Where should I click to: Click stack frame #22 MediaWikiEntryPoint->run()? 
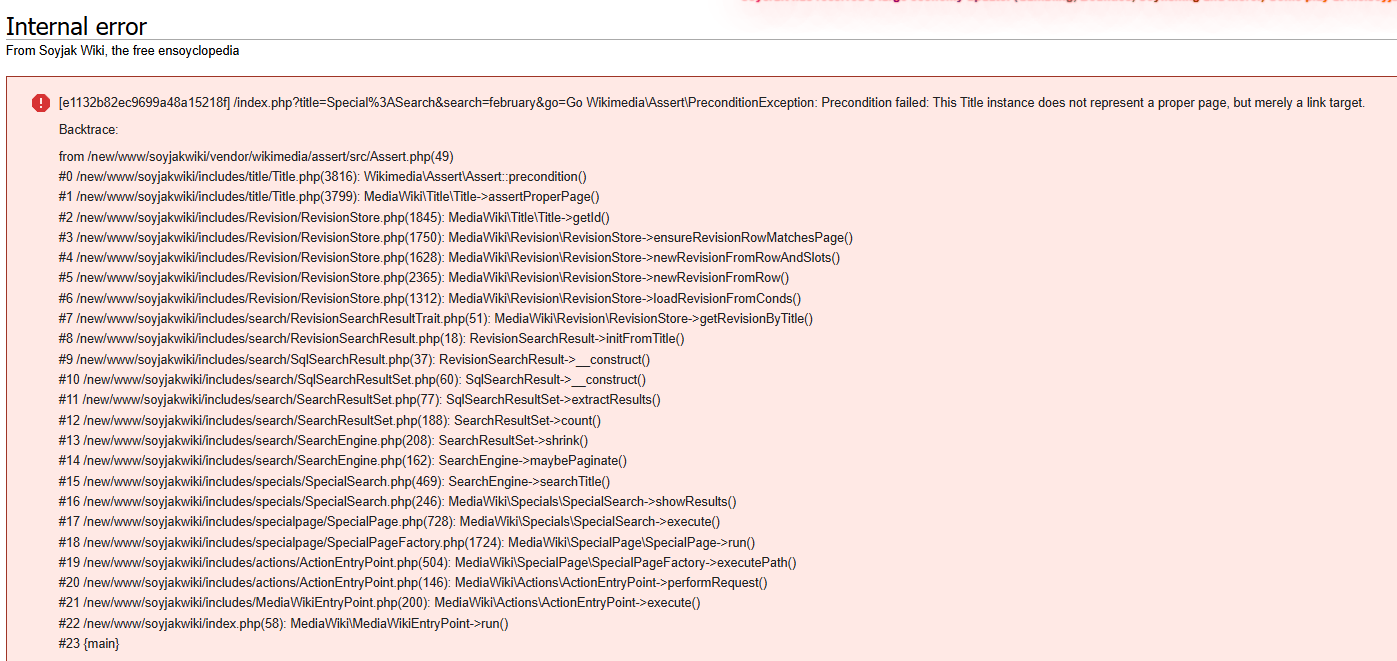(283, 624)
